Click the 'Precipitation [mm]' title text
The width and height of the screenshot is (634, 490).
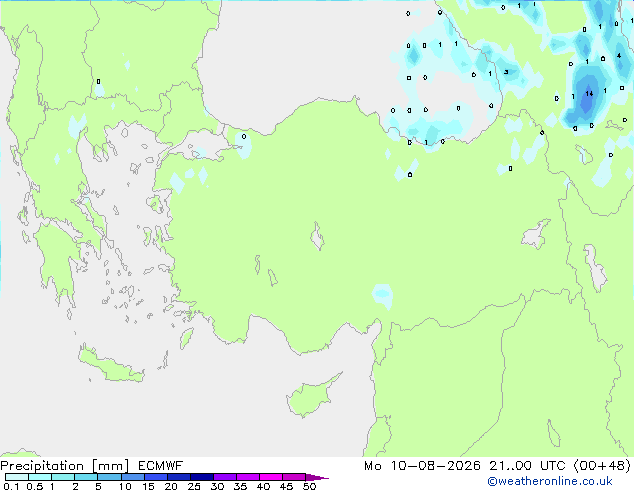[x=65, y=466]
